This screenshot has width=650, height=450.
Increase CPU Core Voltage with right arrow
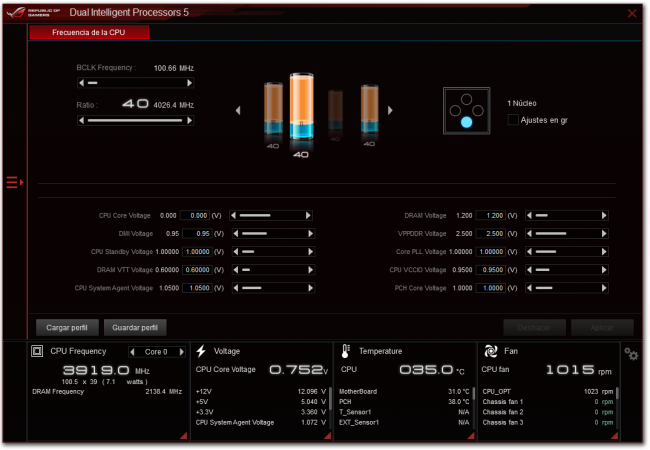(x=308, y=215)
